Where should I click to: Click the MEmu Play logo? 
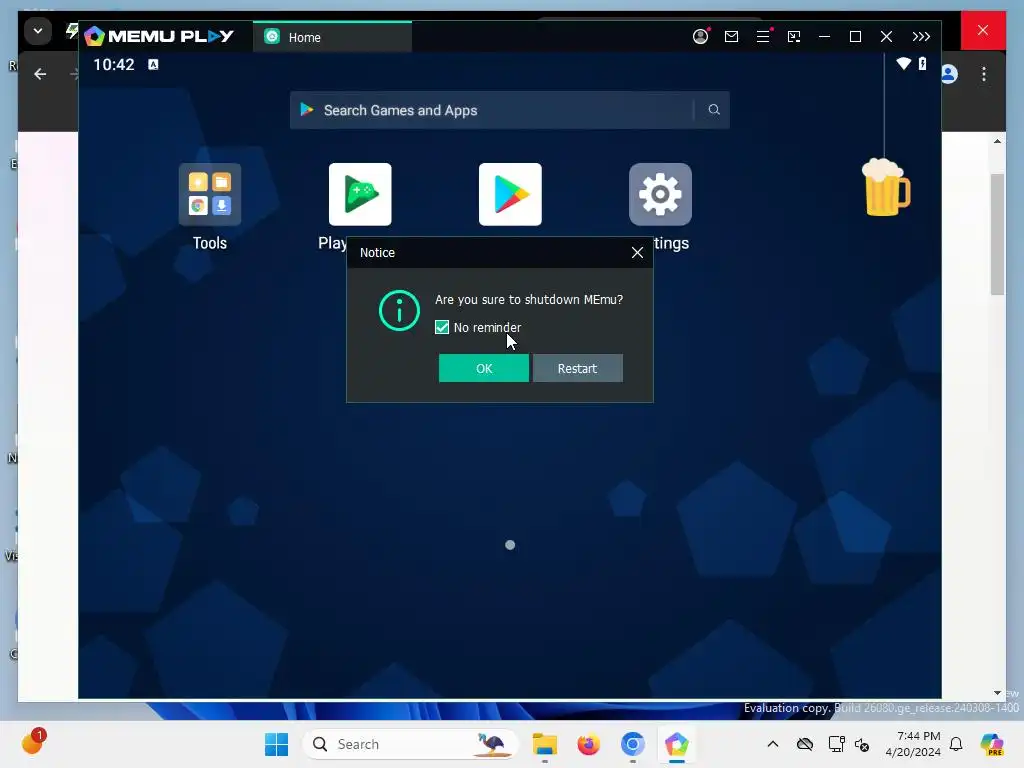coord(159,36)
